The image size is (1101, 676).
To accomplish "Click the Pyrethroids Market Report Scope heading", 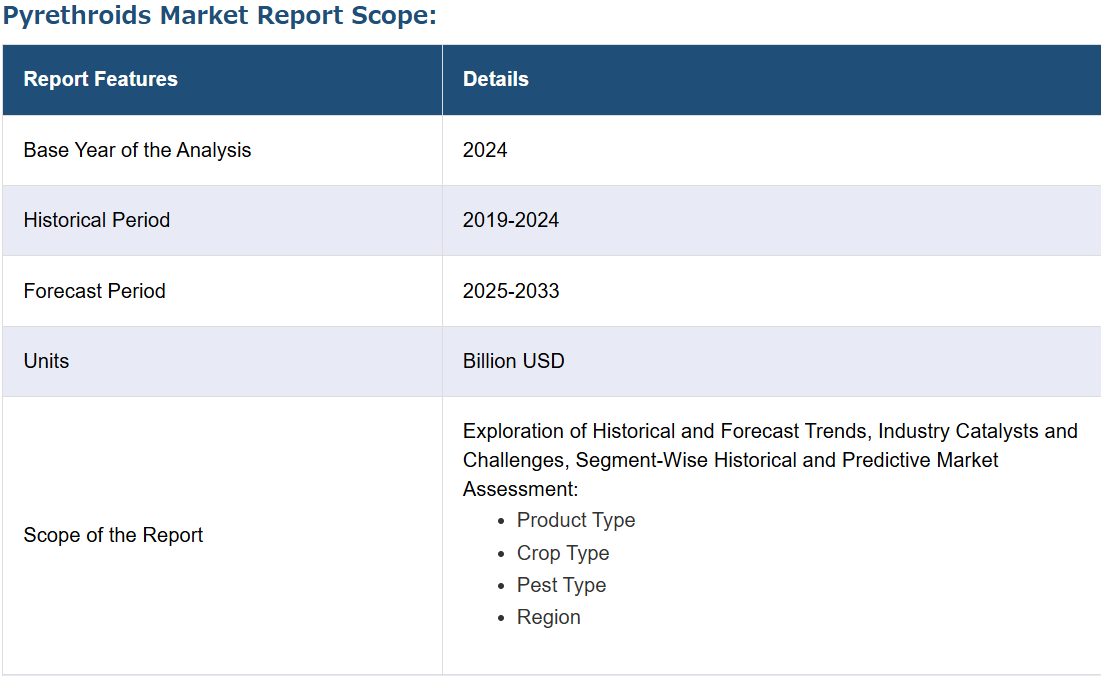I will click(x=220, y=15).
